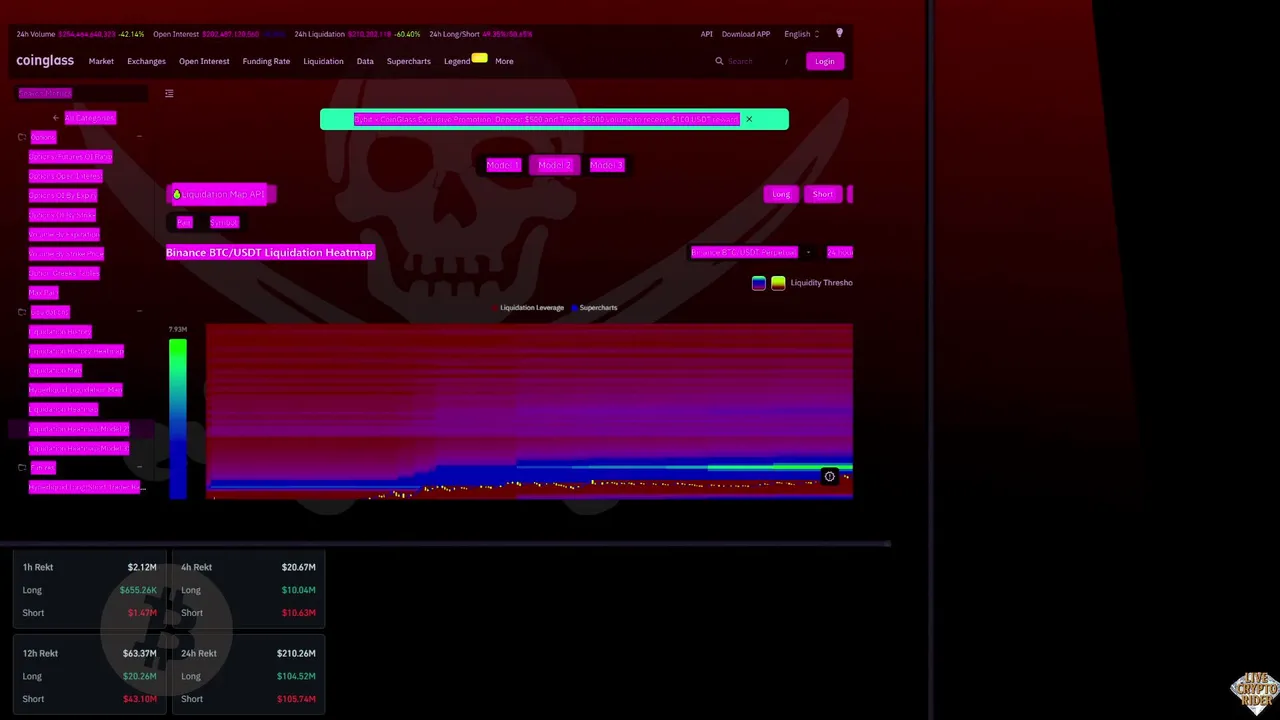
Task: Click the back arrow beside All Categories
Action: (56, 118)
